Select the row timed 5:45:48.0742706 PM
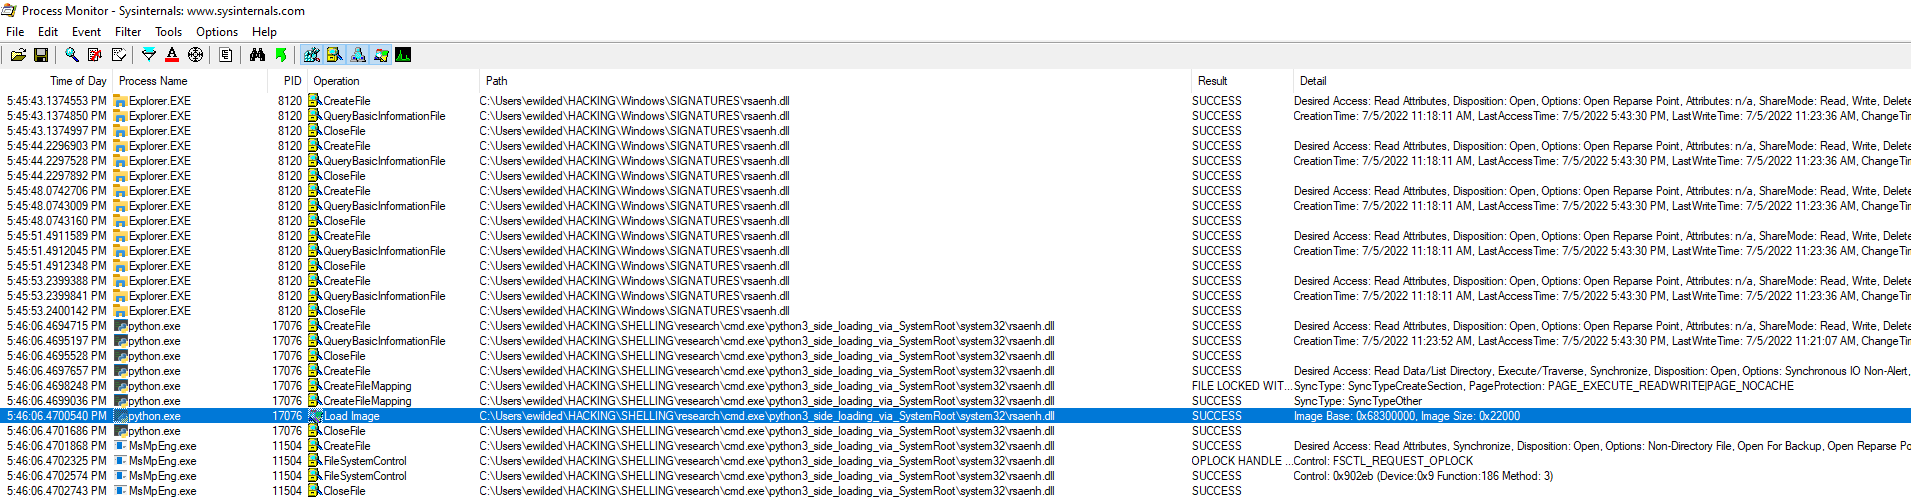 click(955, 191)
